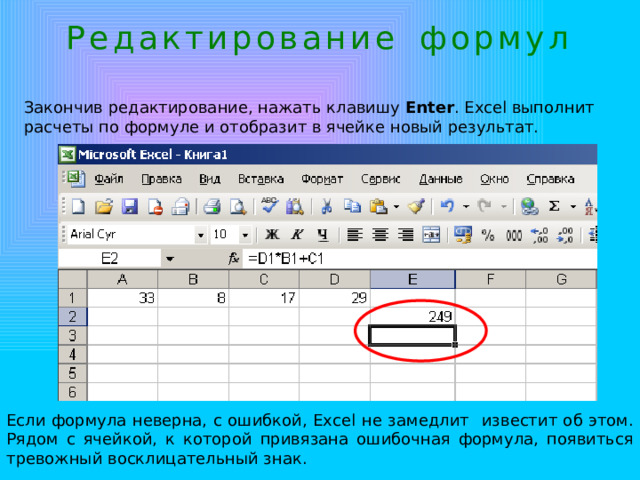Click the Excel workbook icon beside Файл
Image resolution: width=640 pixels, height=480 pixels.
click(x=76, y=179)
